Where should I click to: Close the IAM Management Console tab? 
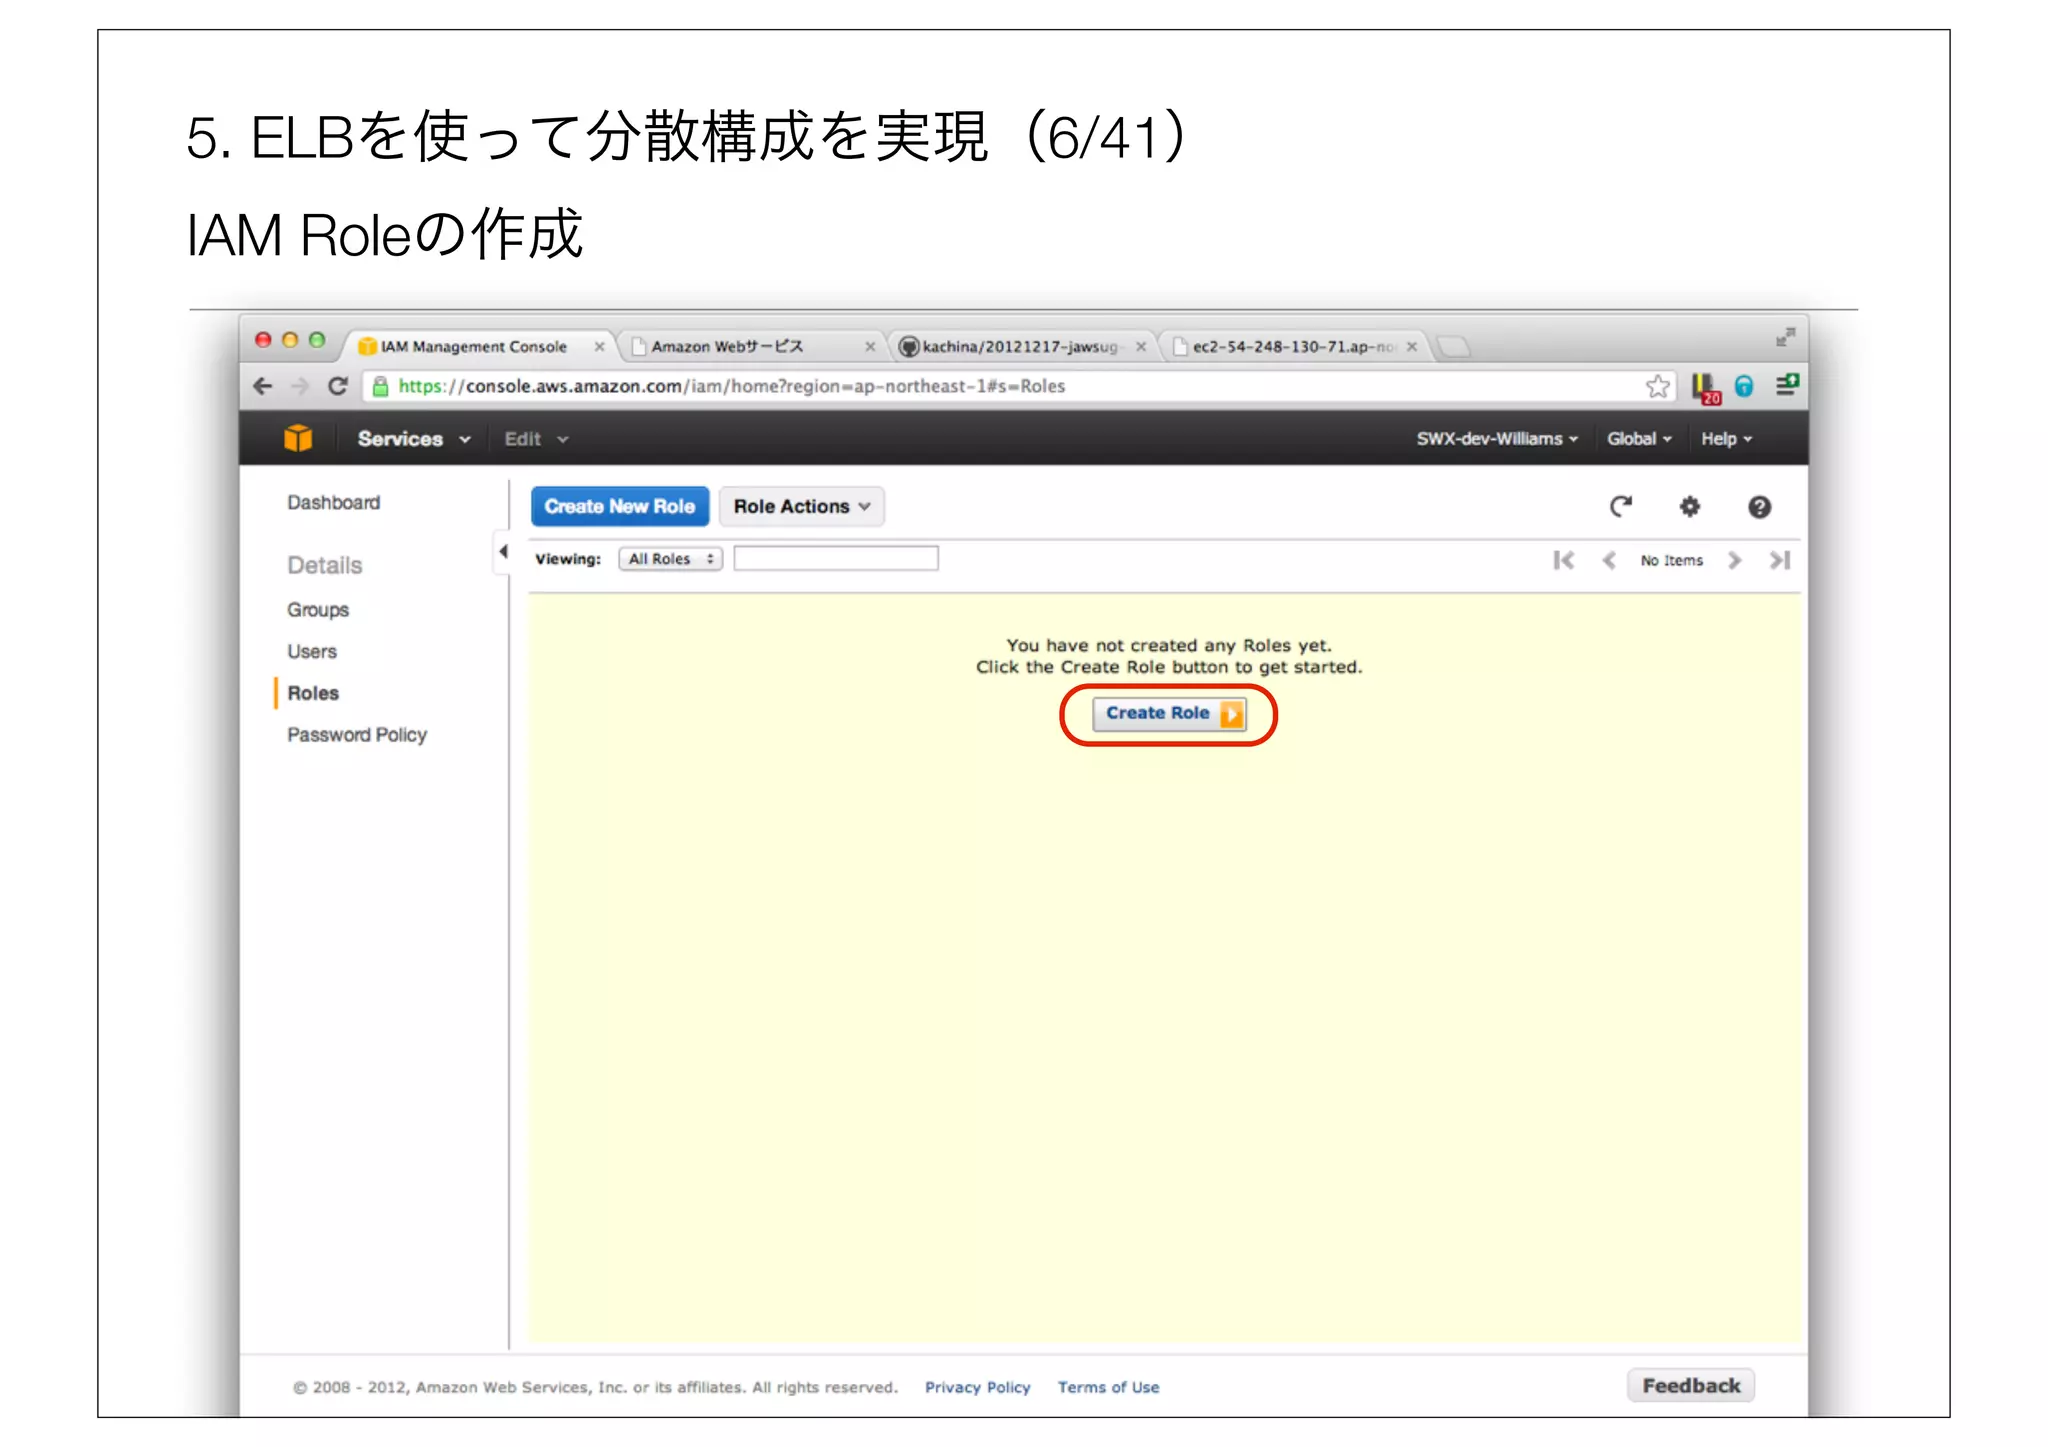pos(599,347)
